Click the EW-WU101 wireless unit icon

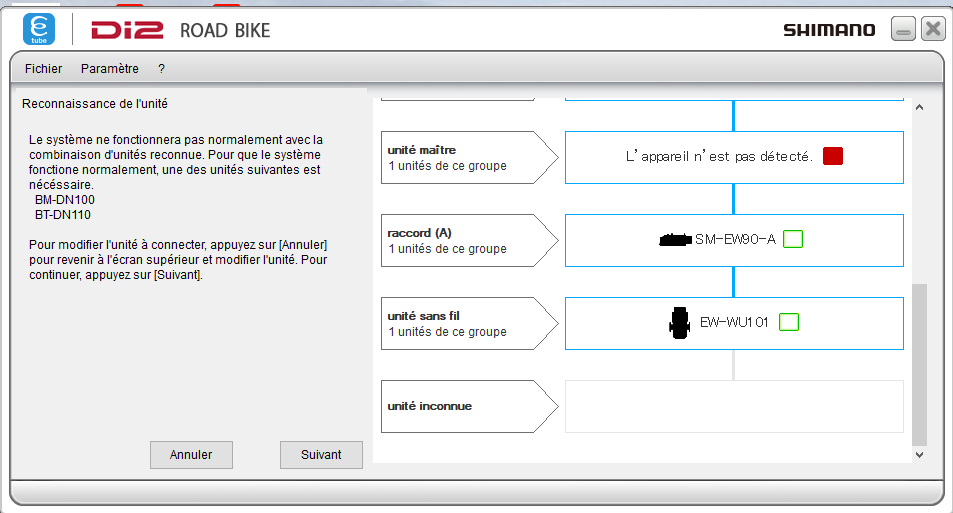679,323
